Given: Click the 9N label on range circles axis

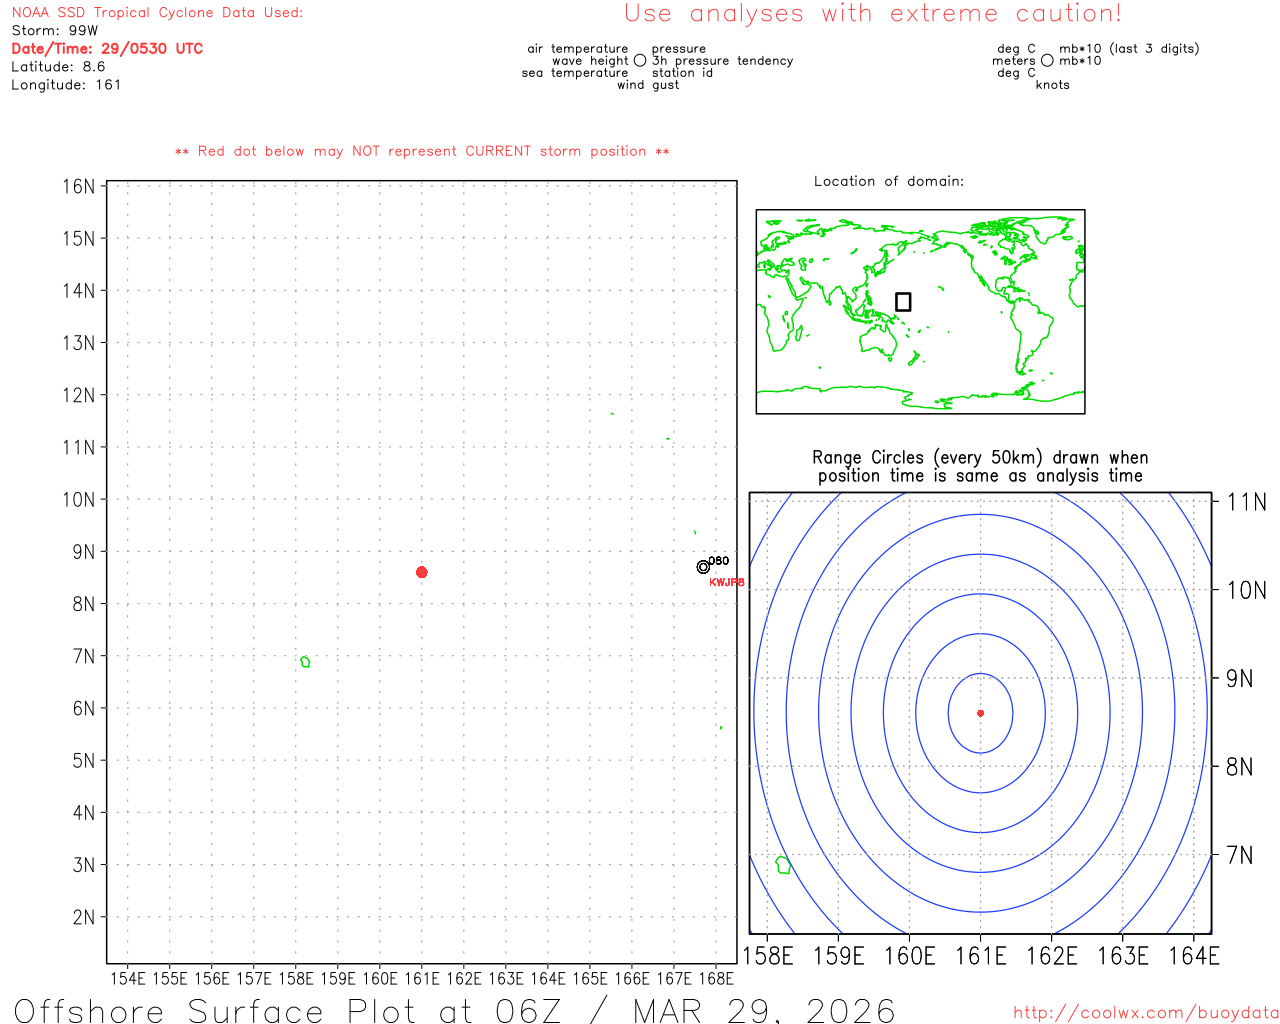Looking at the screenshot, I should point(1240,679).
